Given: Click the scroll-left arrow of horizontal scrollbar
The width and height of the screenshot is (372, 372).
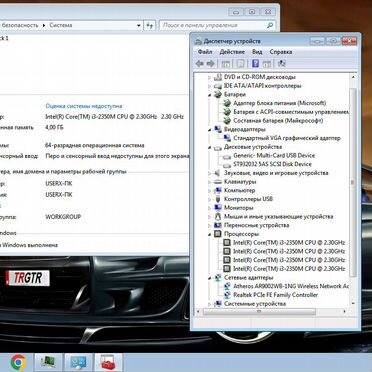Looking at the screenshot, I should 198,312.
